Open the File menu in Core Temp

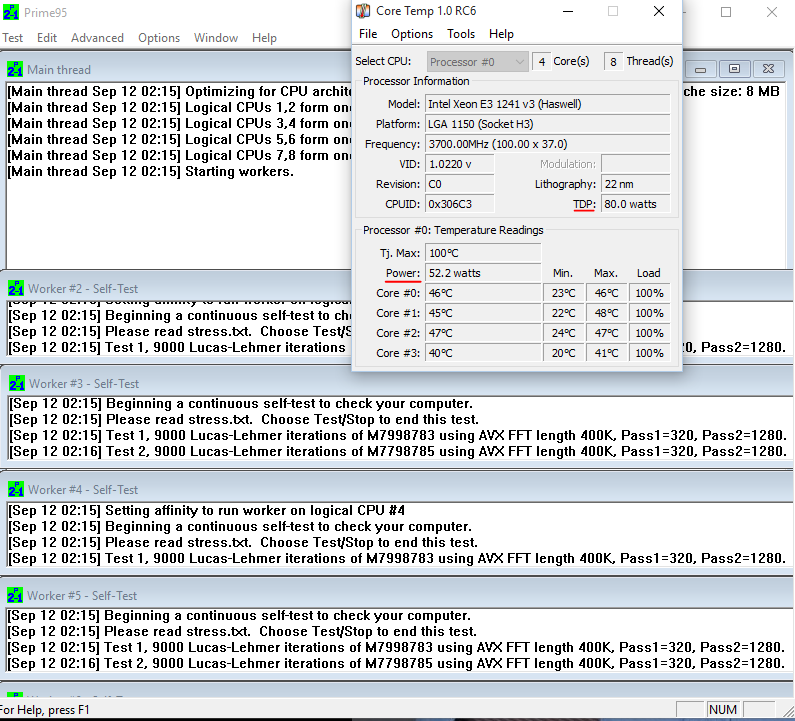[x=368, y=34]
